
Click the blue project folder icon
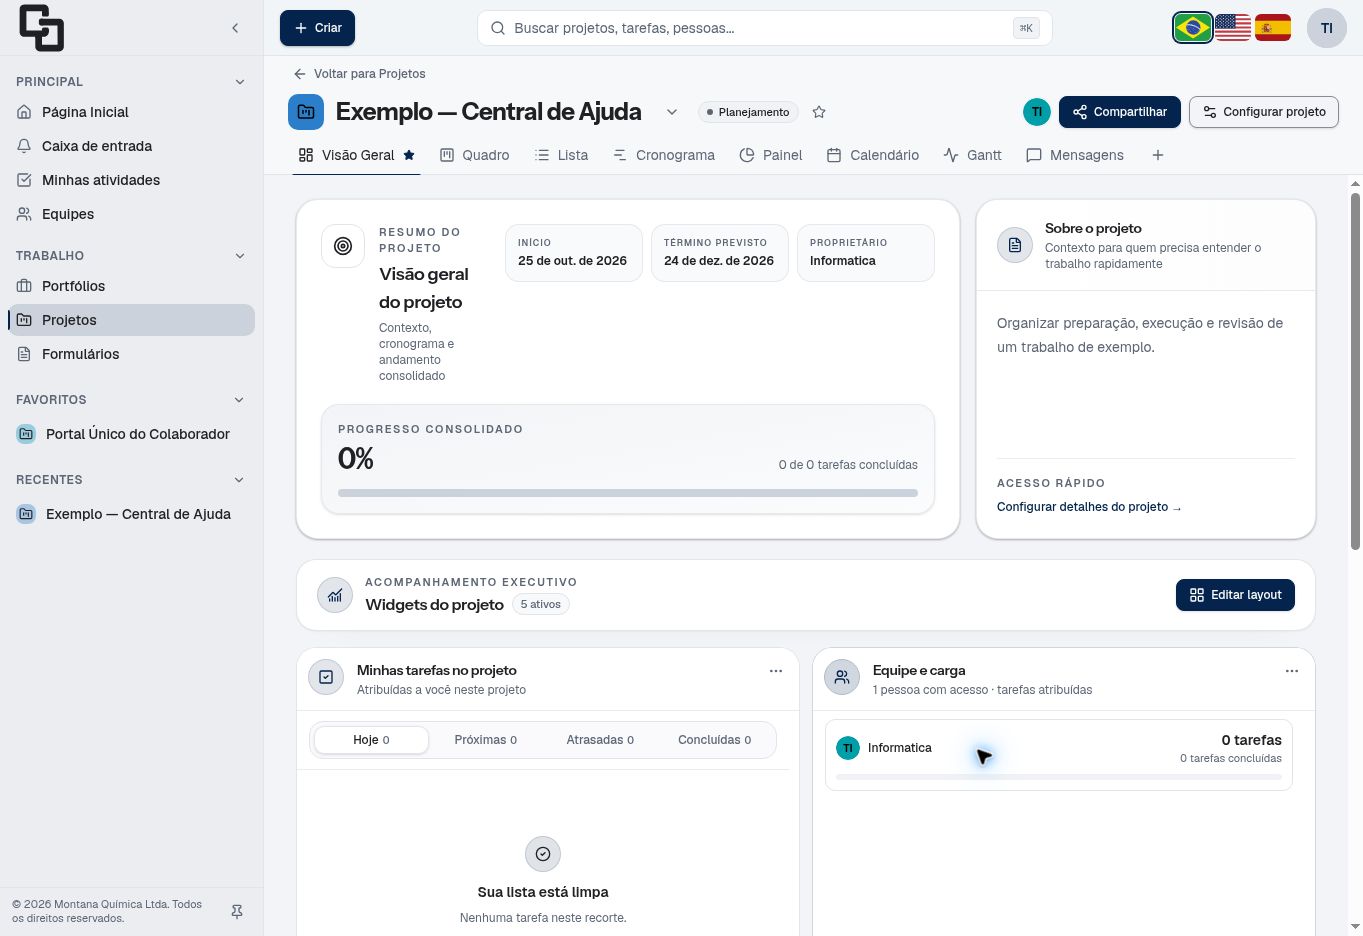[x=306, y=112]
